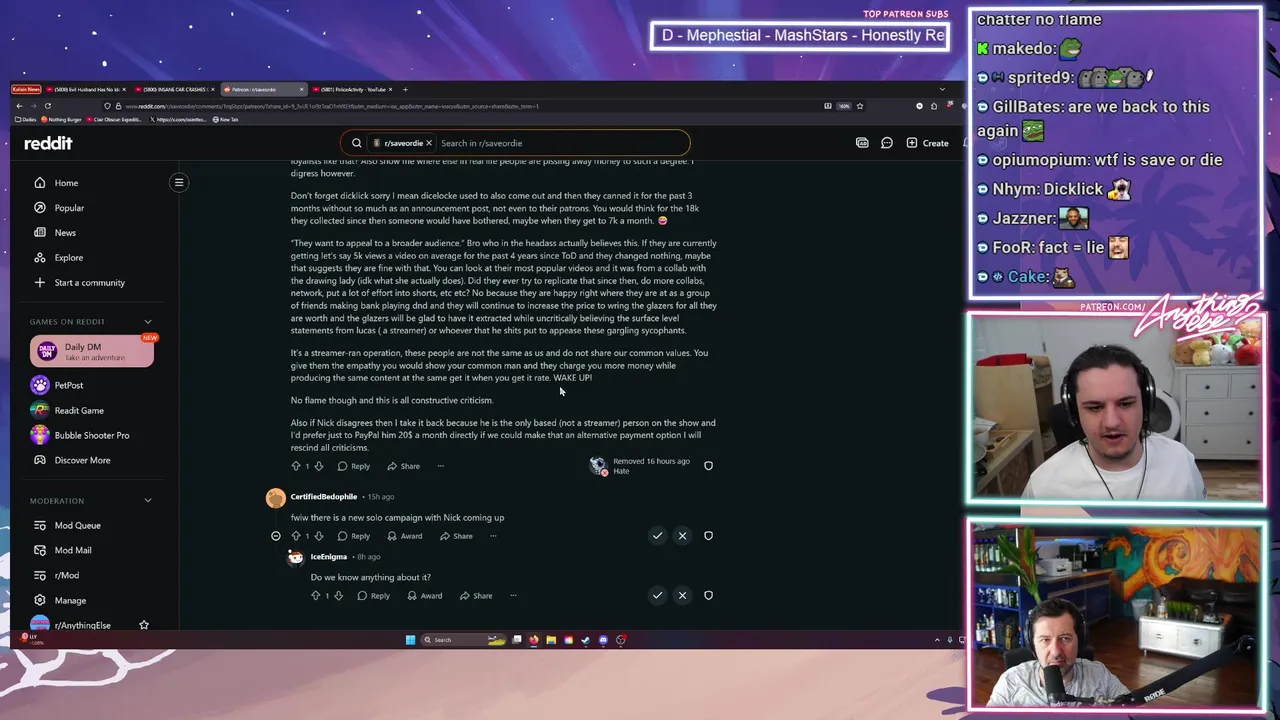
Task: Downvote CertifiedBedophile's comment
Action: 319,536
